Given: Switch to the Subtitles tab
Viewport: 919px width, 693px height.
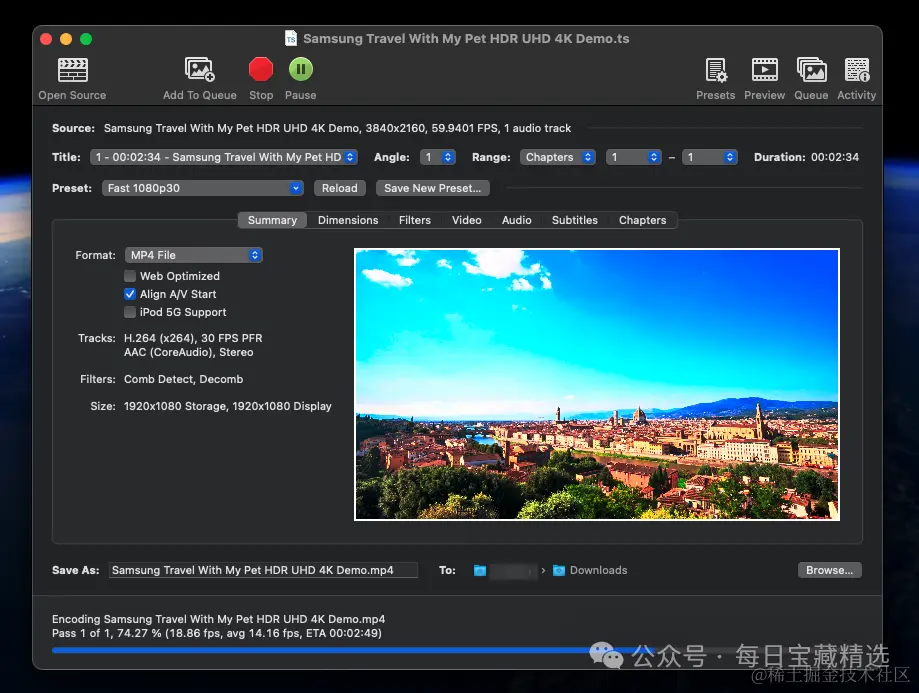Looking at the screenshot, I should [x=574, y=220].
